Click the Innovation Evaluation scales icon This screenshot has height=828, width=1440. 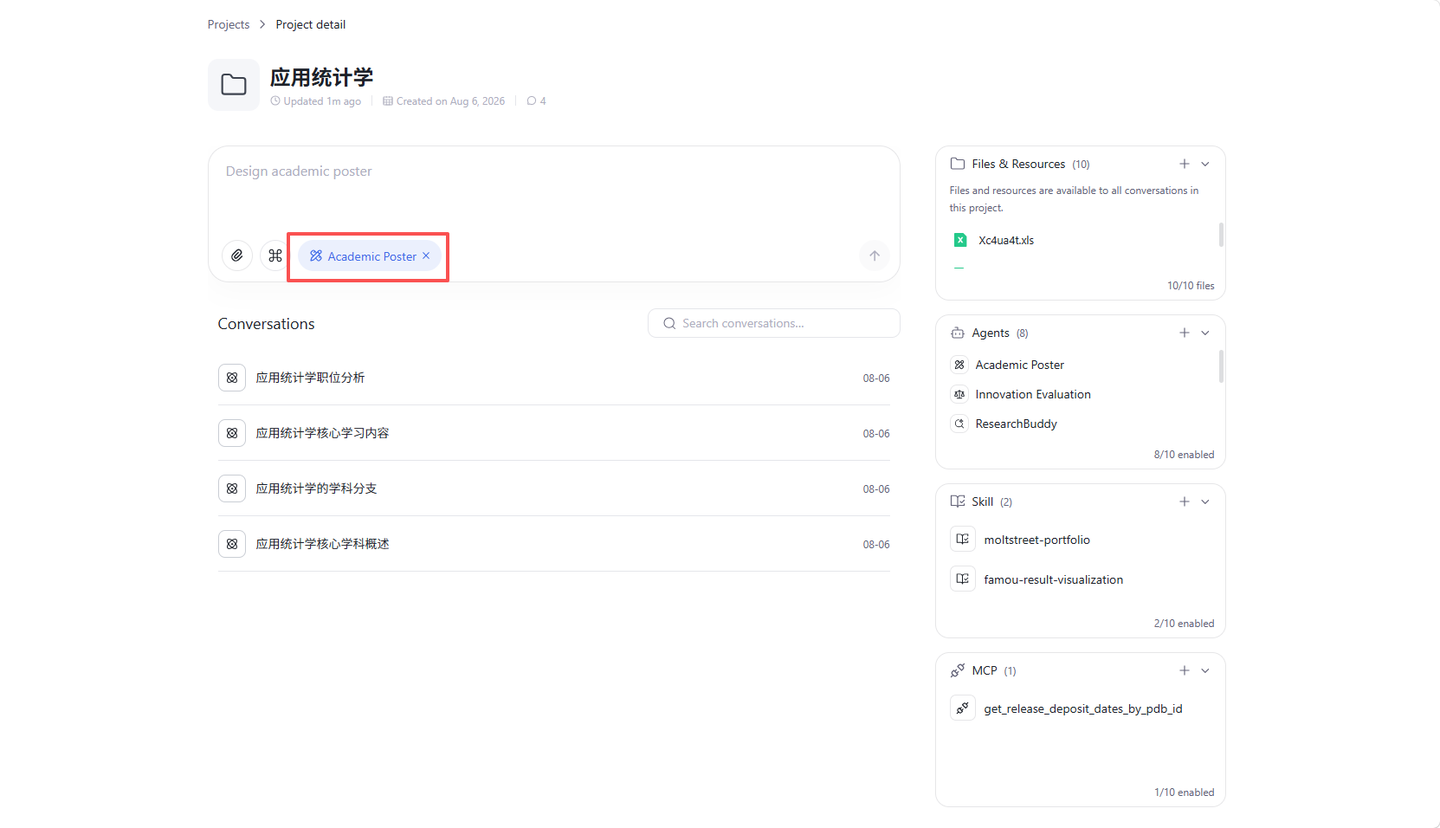coord(959,394)
